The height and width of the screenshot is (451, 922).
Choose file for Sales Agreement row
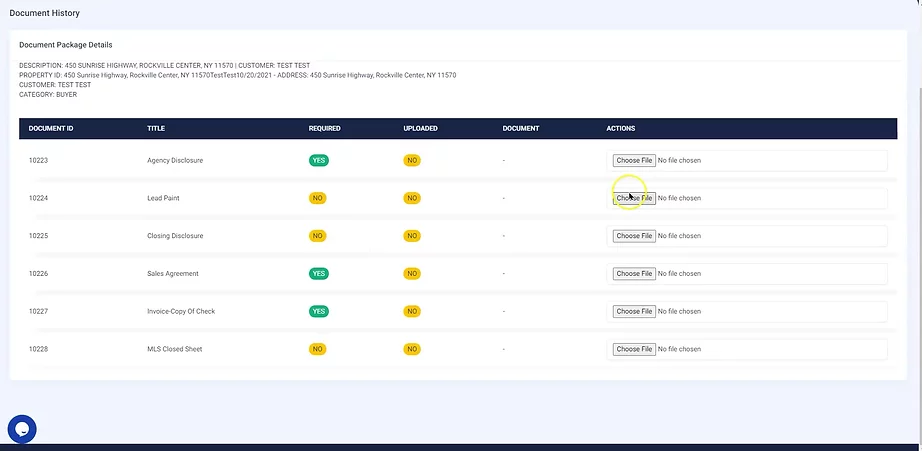[634, 273]
